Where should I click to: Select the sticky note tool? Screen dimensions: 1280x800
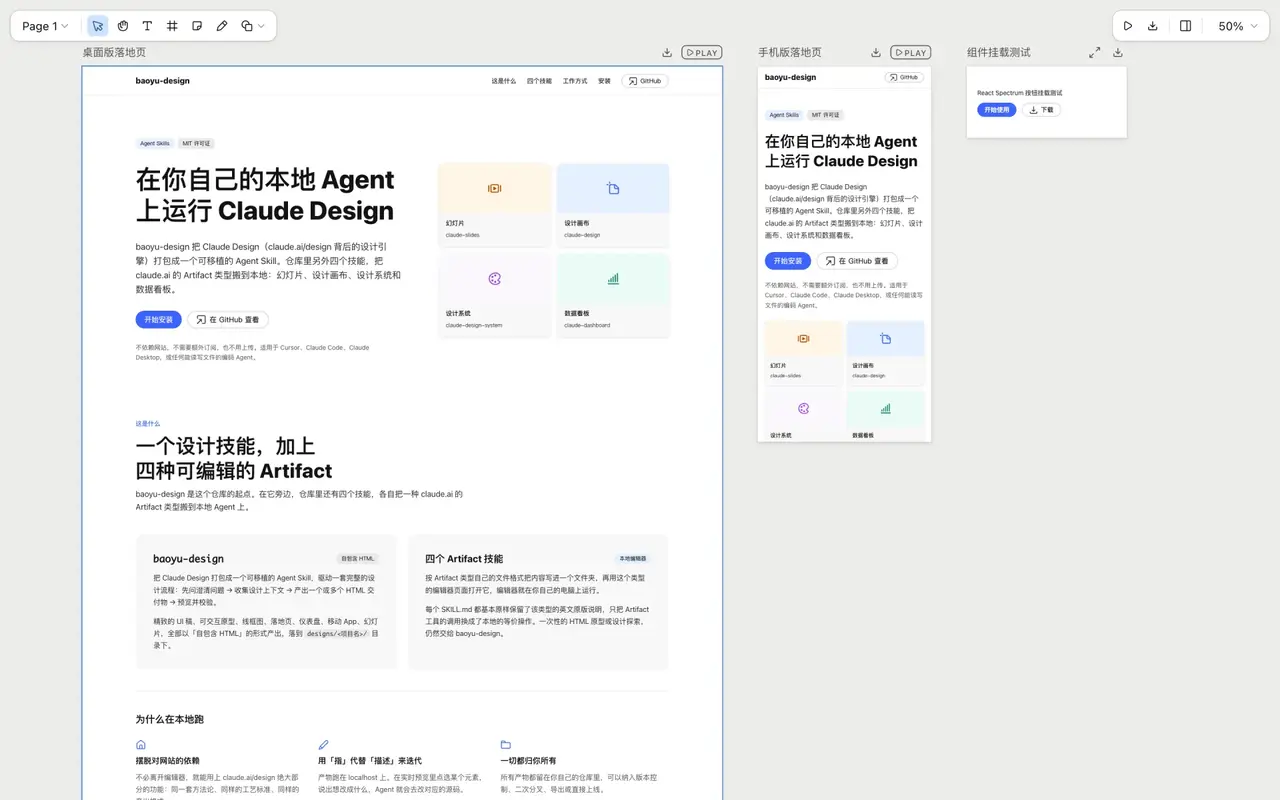[x=197, y=26]
